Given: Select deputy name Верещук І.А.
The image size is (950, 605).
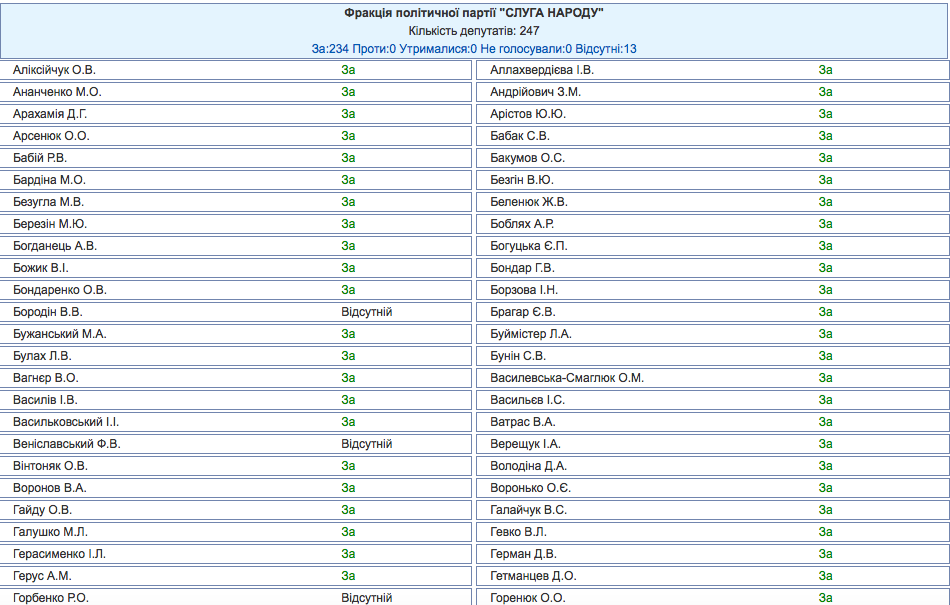Looking at the screenshot, I should [525, 444].
